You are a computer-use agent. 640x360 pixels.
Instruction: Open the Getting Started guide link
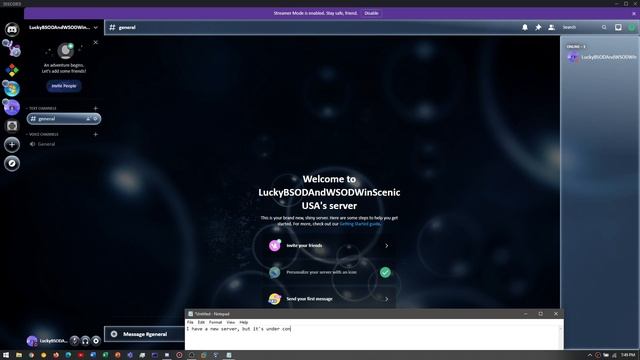360,224
